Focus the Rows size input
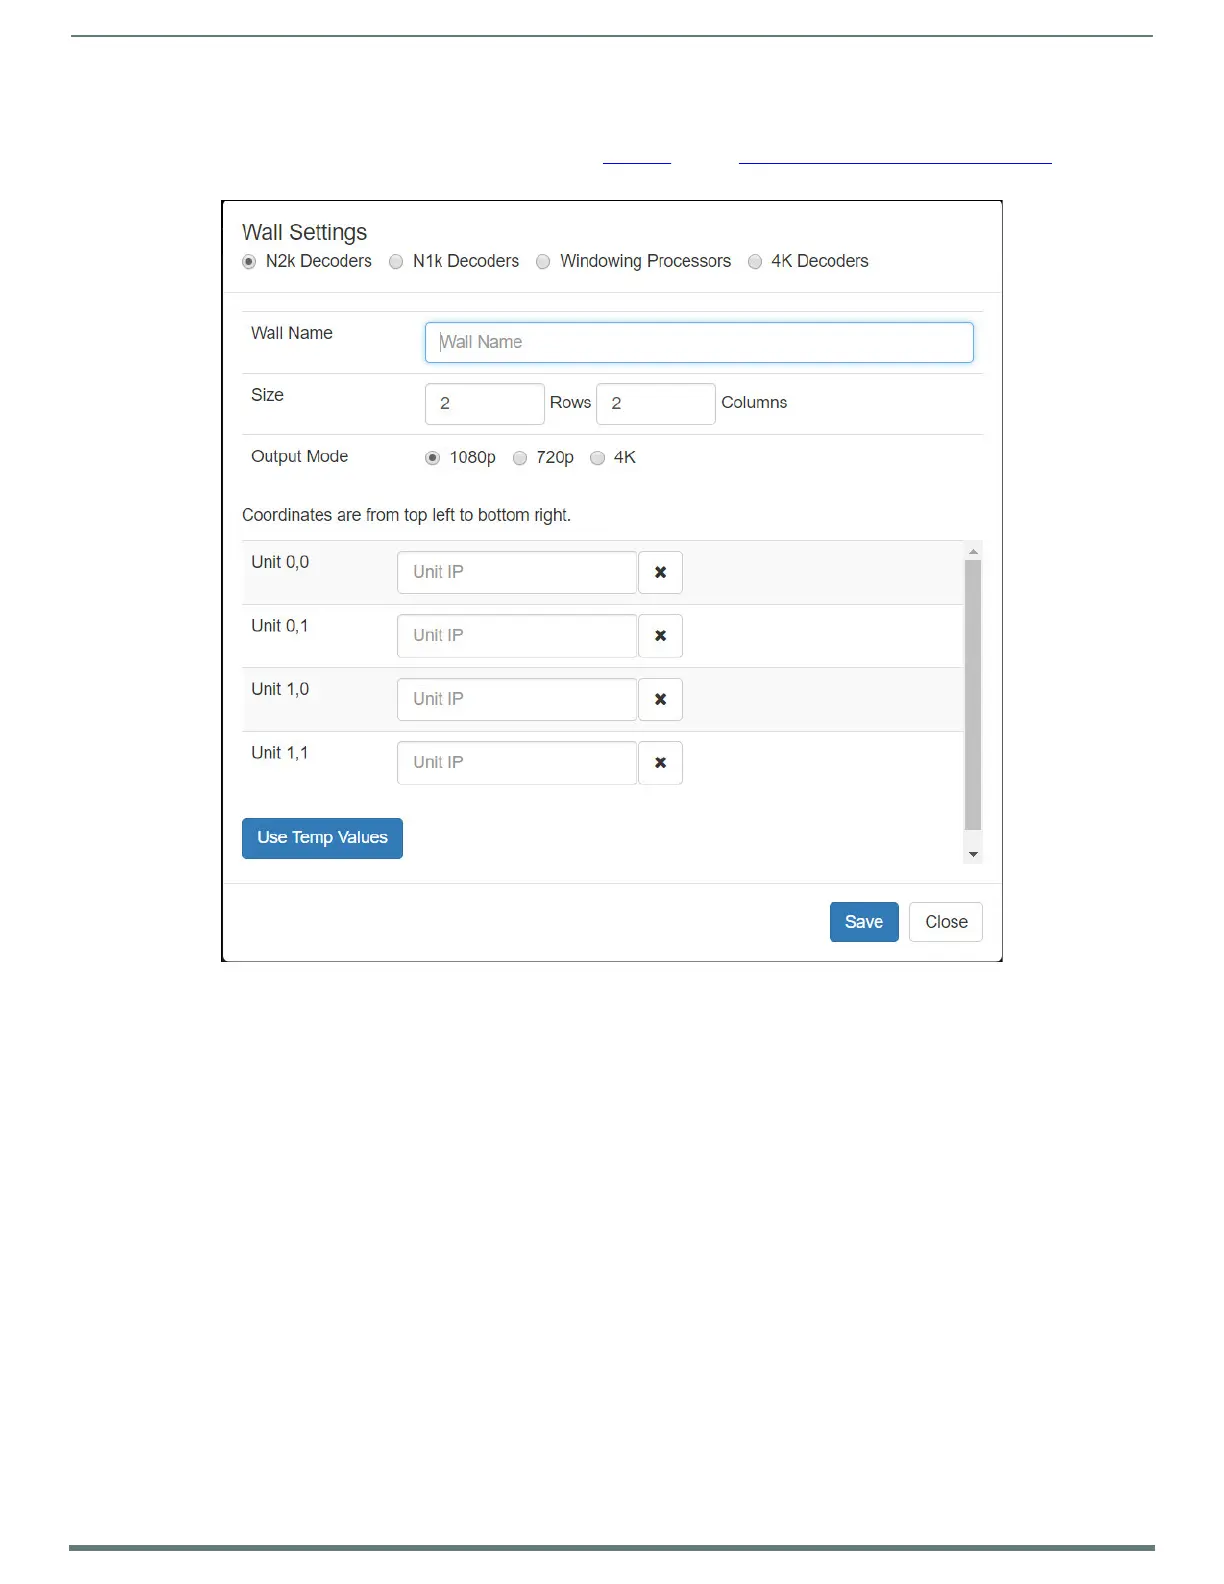Image resolution: width=1224 pixels, height=1584 pixels. (x=485, y=404)
